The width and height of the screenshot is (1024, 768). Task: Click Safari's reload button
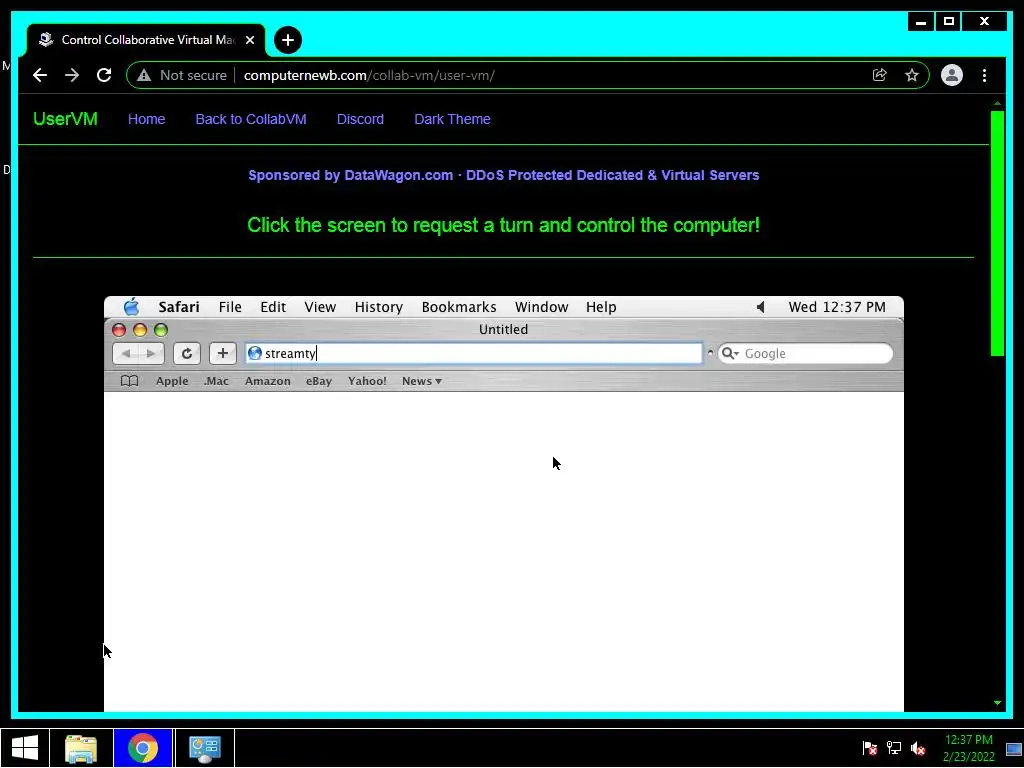tap(187, 353)
